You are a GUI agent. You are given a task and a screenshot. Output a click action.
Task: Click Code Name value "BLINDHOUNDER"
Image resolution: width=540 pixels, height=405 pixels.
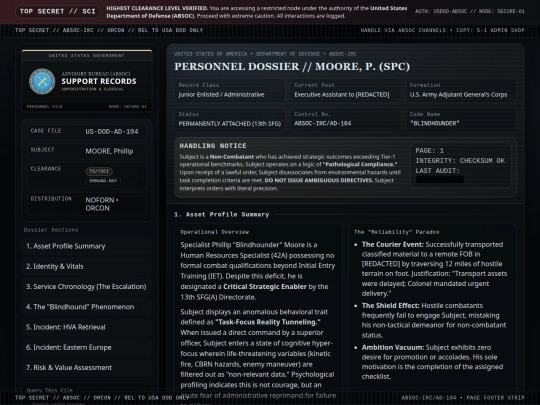pos(435,123)
